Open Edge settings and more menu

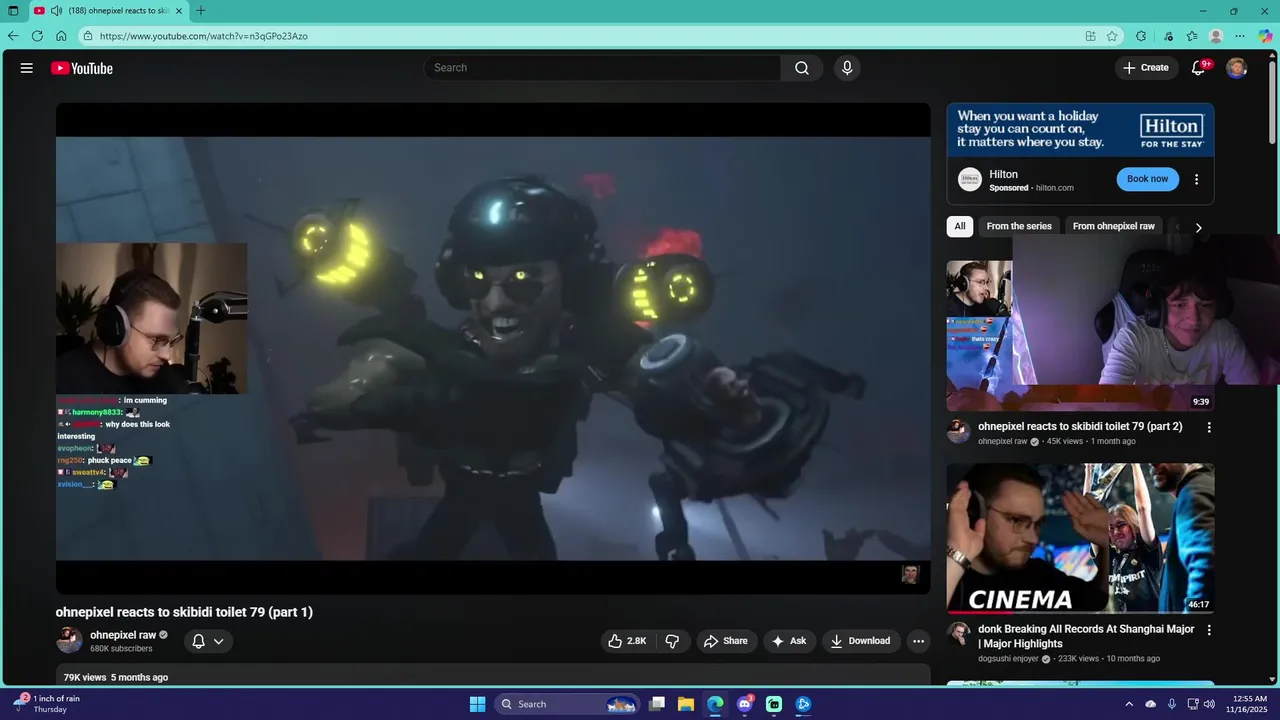click(x=1241, y=36)
